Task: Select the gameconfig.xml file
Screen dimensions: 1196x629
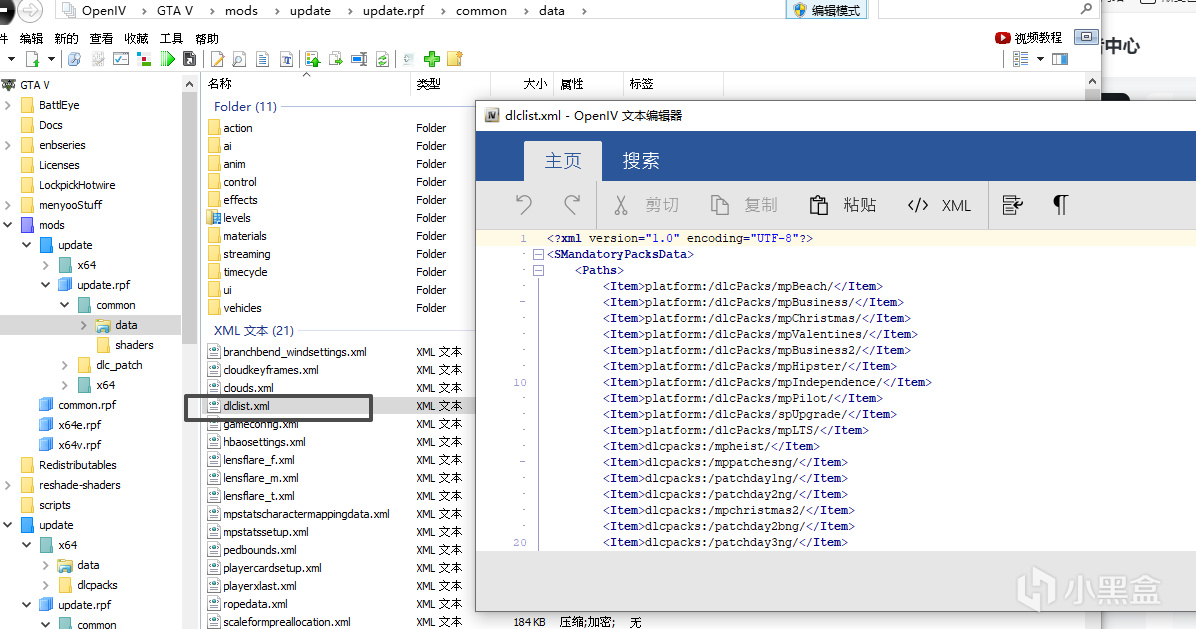Action: [x=260, y=425]
